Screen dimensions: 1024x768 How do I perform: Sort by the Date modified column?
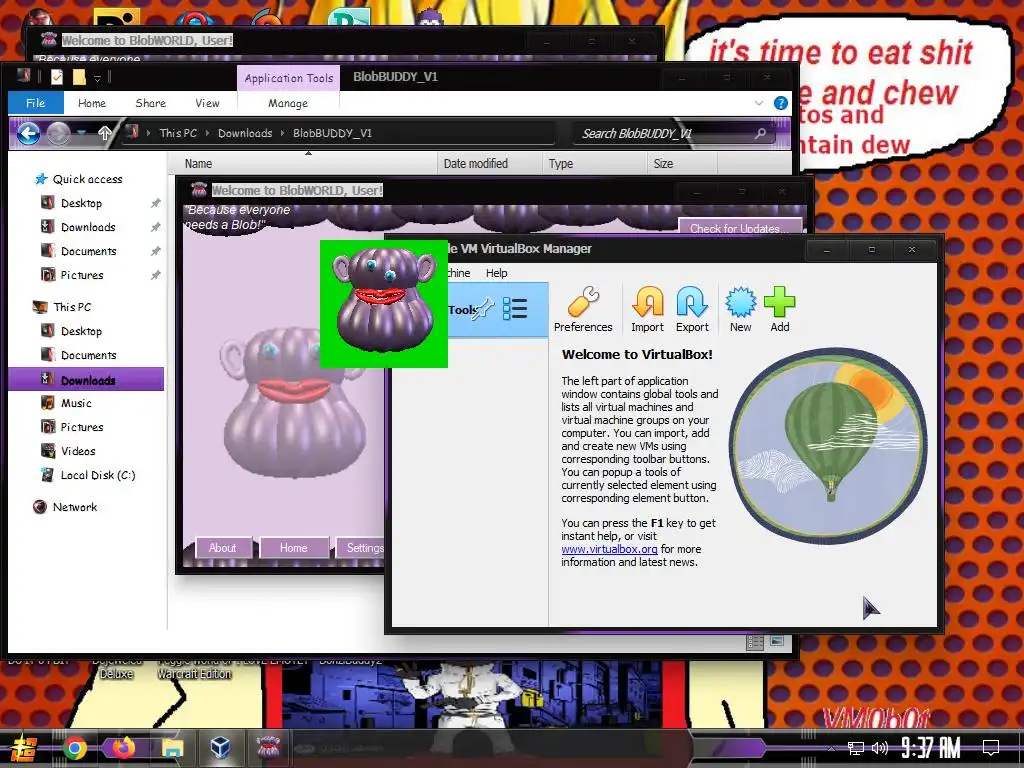[490, 163]
